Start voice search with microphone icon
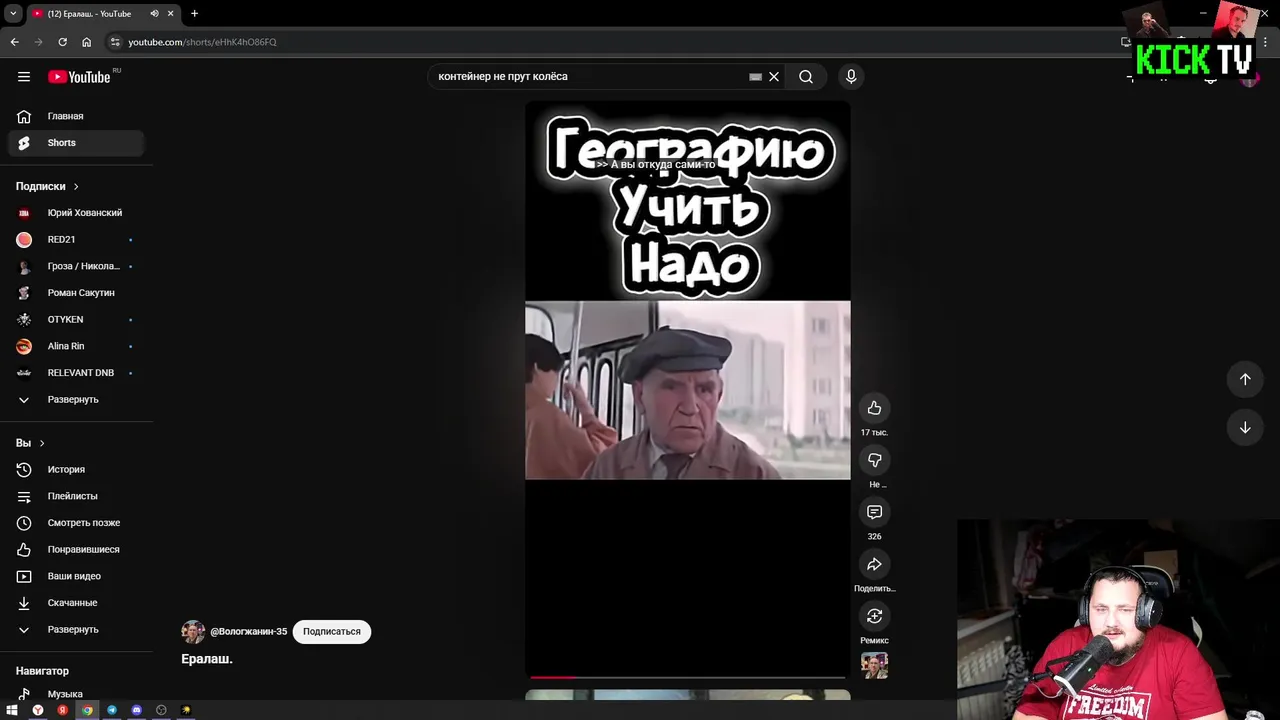This screenshot has height=720, width=1280. click(x=851, y=76)
